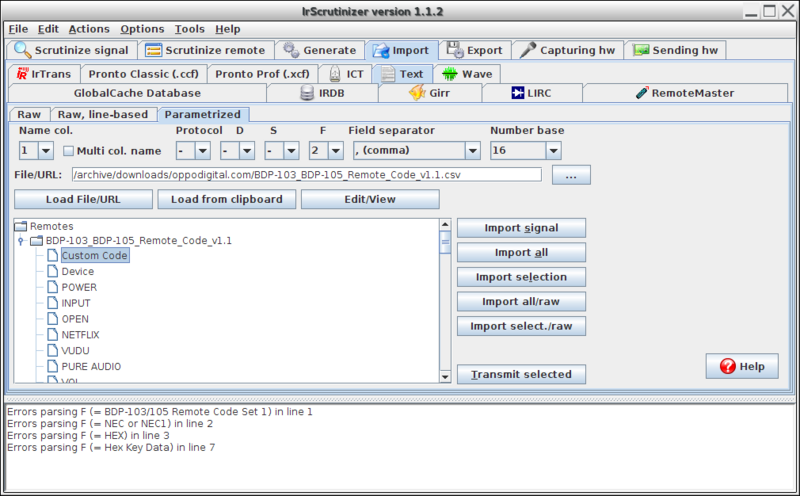Click Import signal button

click(521, 228)
